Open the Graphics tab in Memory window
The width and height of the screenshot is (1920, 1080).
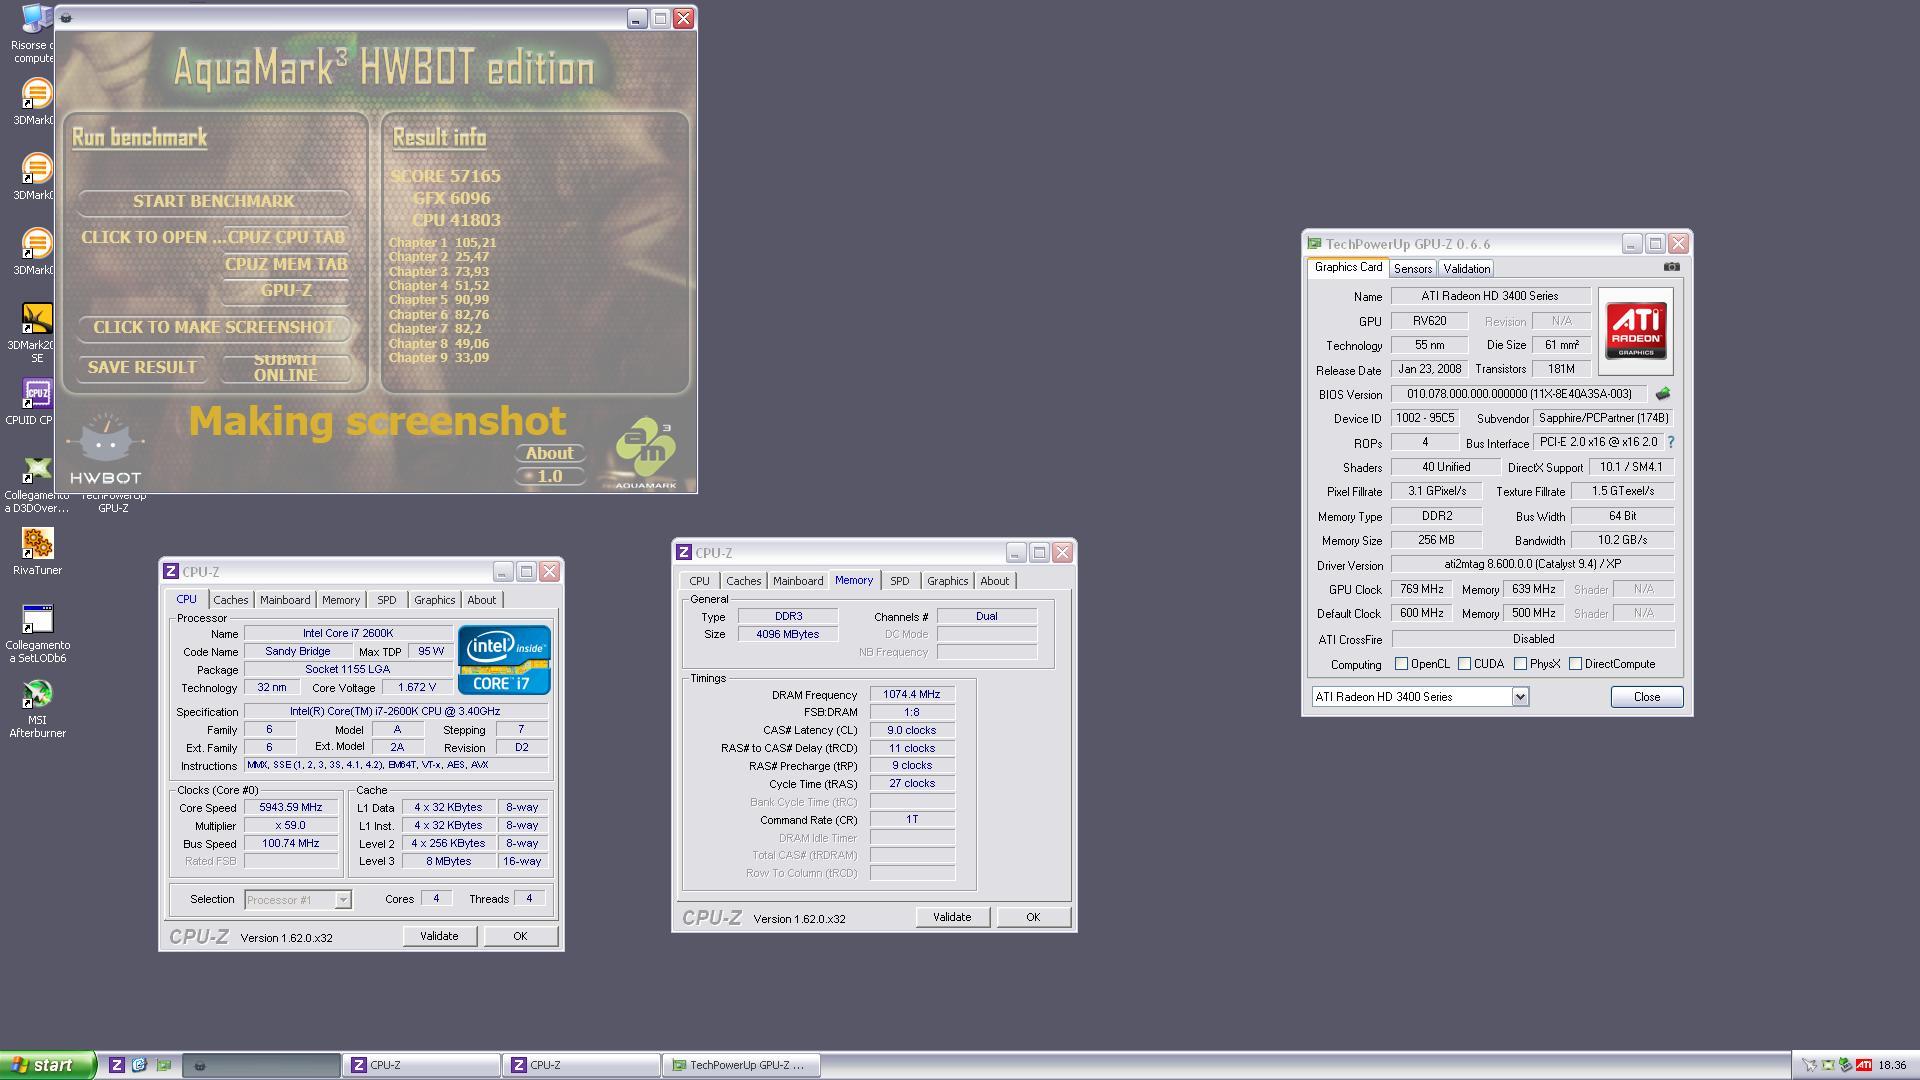(x=947, y=581)
